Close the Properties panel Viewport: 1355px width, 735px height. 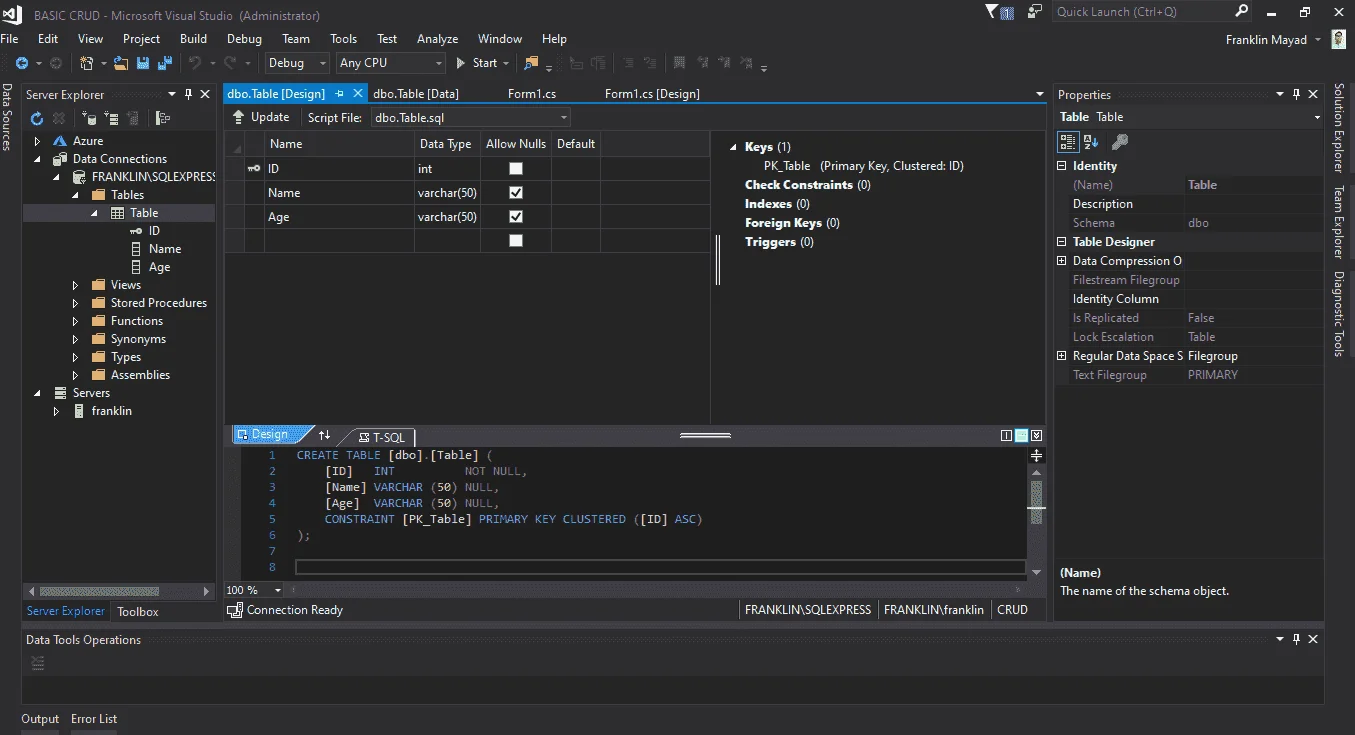[1314, 94]
